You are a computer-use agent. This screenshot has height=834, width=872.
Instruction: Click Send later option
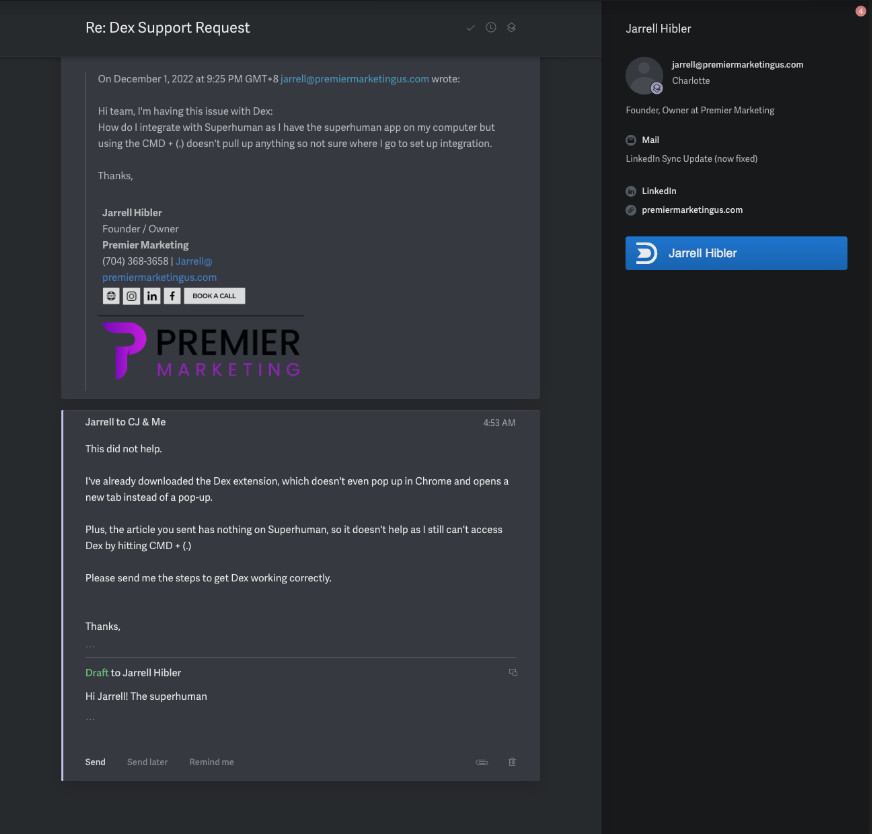pyautogui.click(x=147, y=762)
